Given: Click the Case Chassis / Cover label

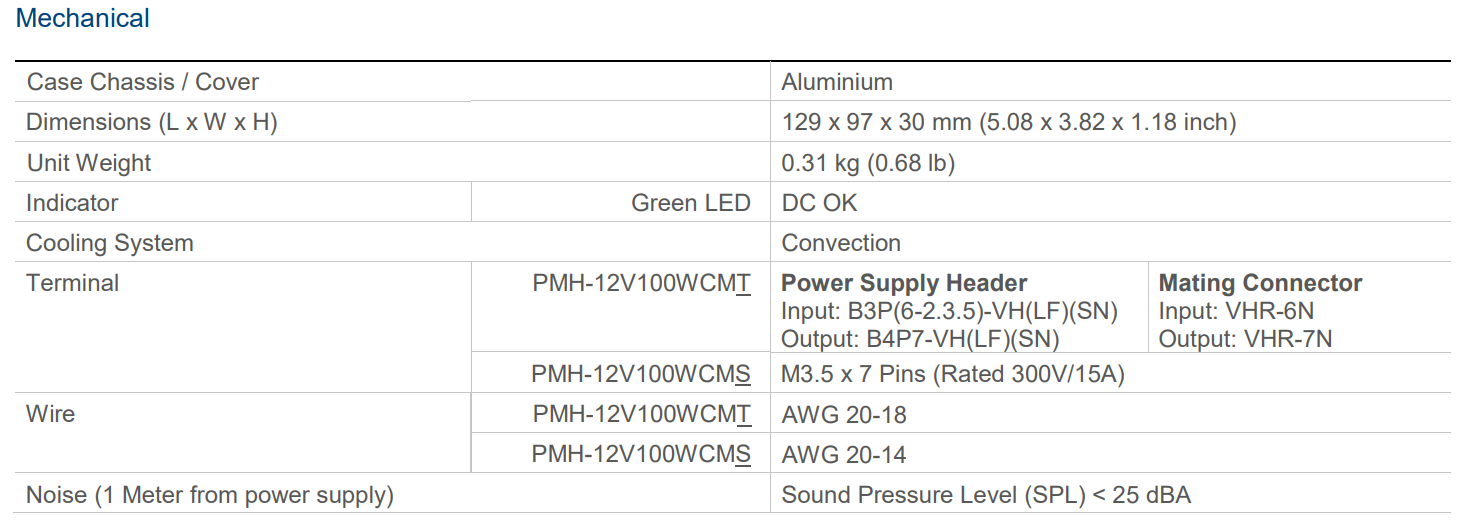Looking at the screenshot, I should pyautogui.click(x=142, y=82).
